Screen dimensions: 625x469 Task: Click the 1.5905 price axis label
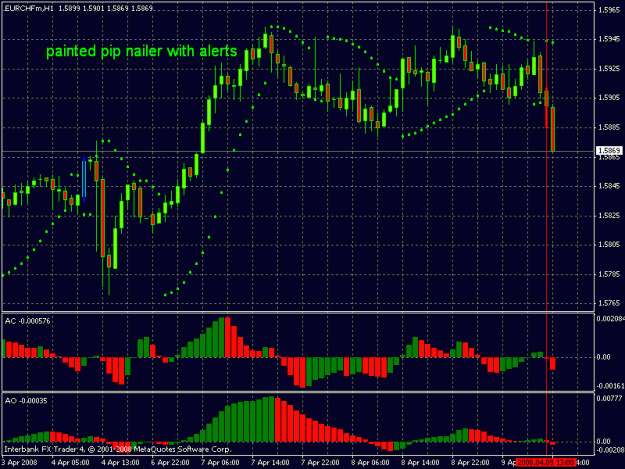(609, 98)
